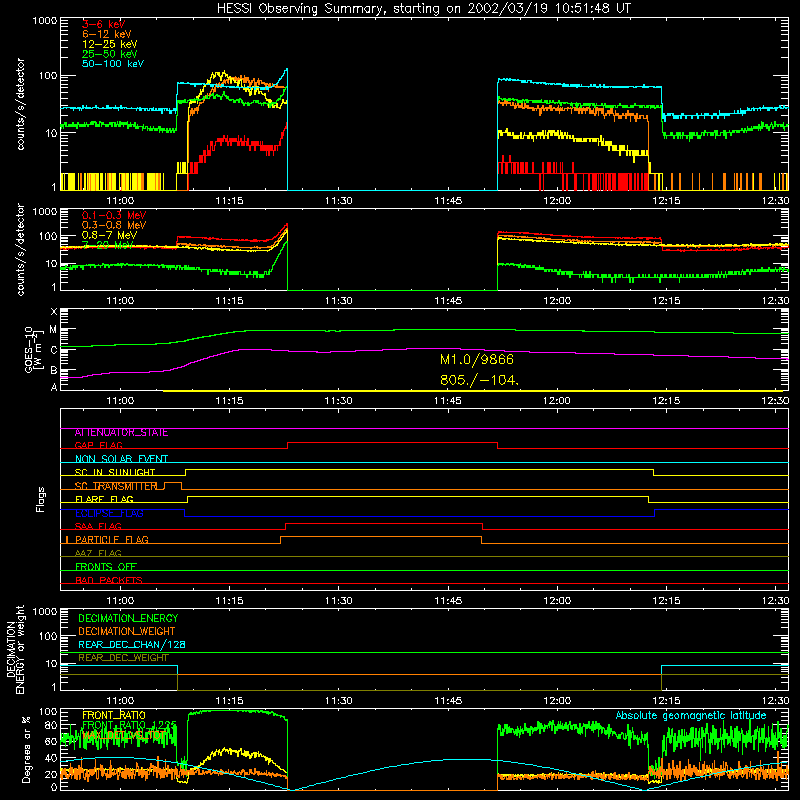Select the '6-12 keV' legend label

tap(107, 34)
